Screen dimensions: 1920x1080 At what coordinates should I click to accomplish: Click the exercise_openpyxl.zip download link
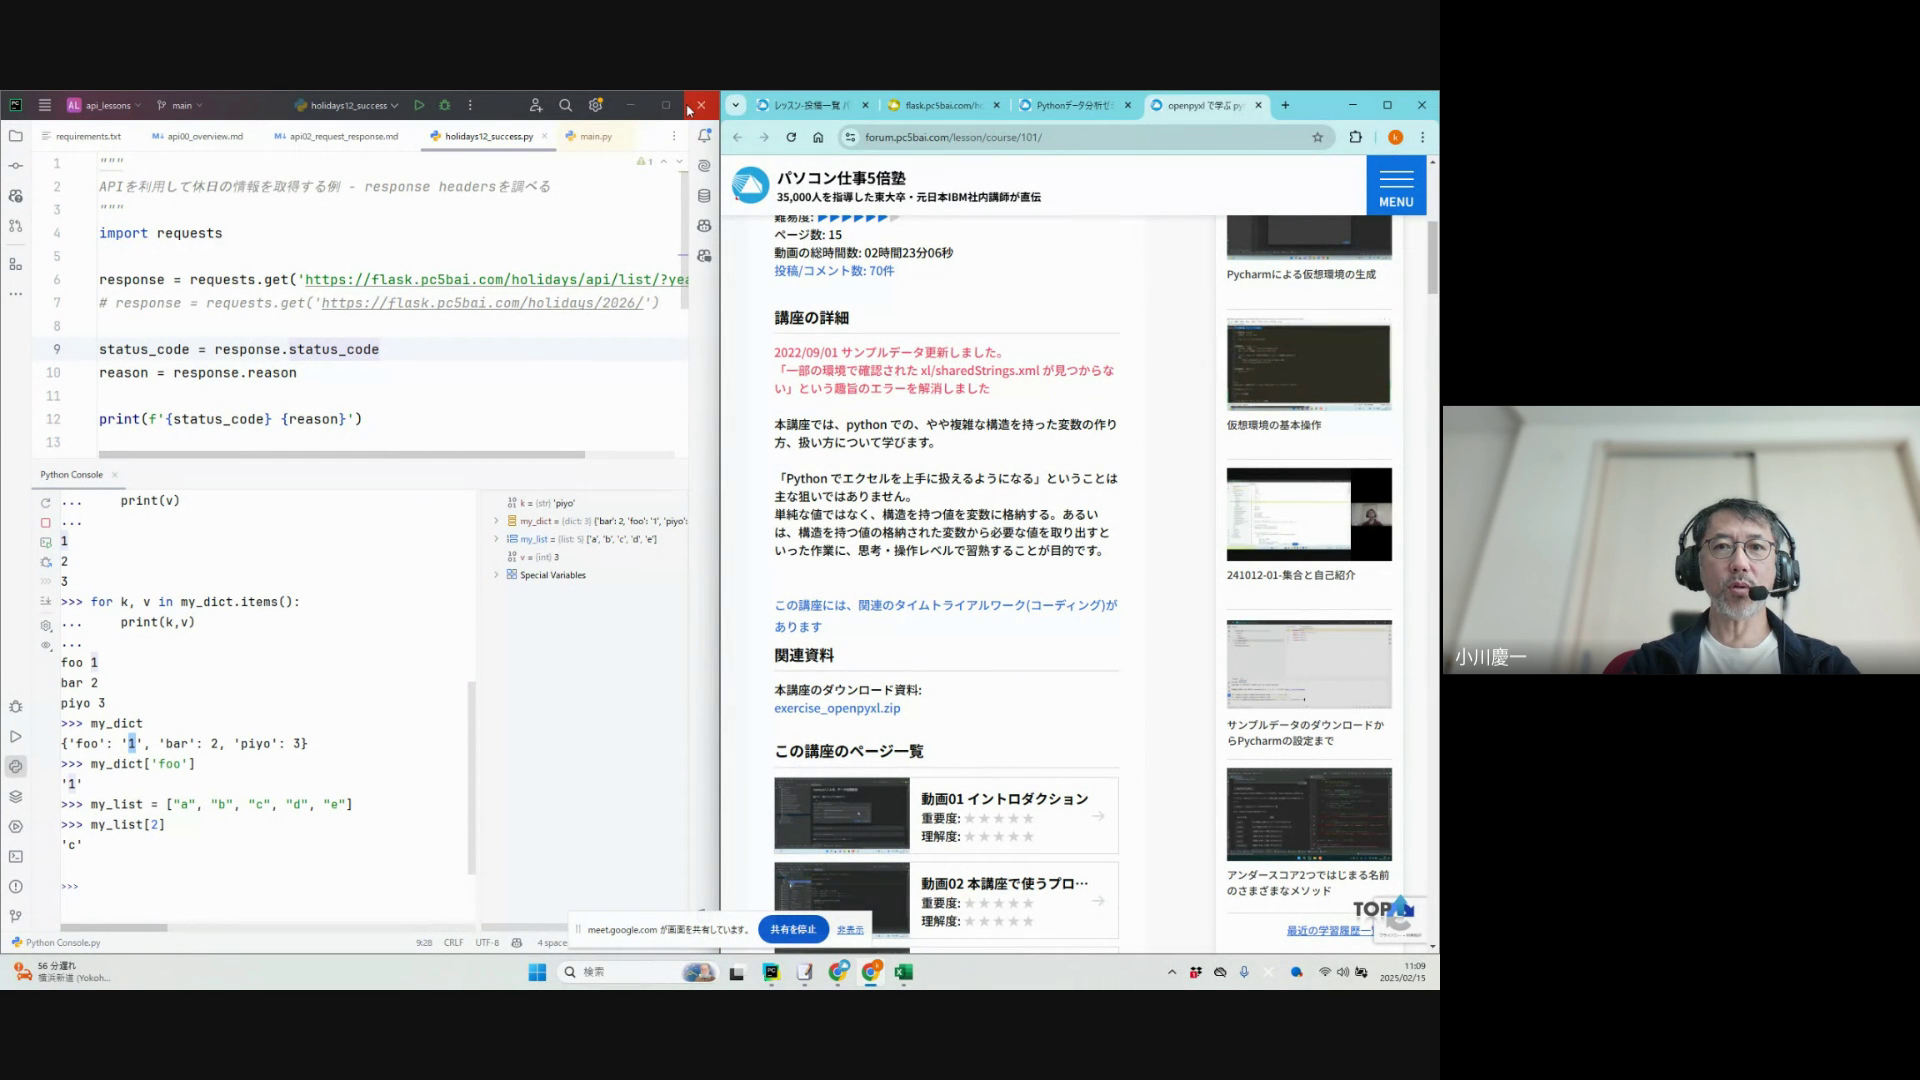point(836,708)
